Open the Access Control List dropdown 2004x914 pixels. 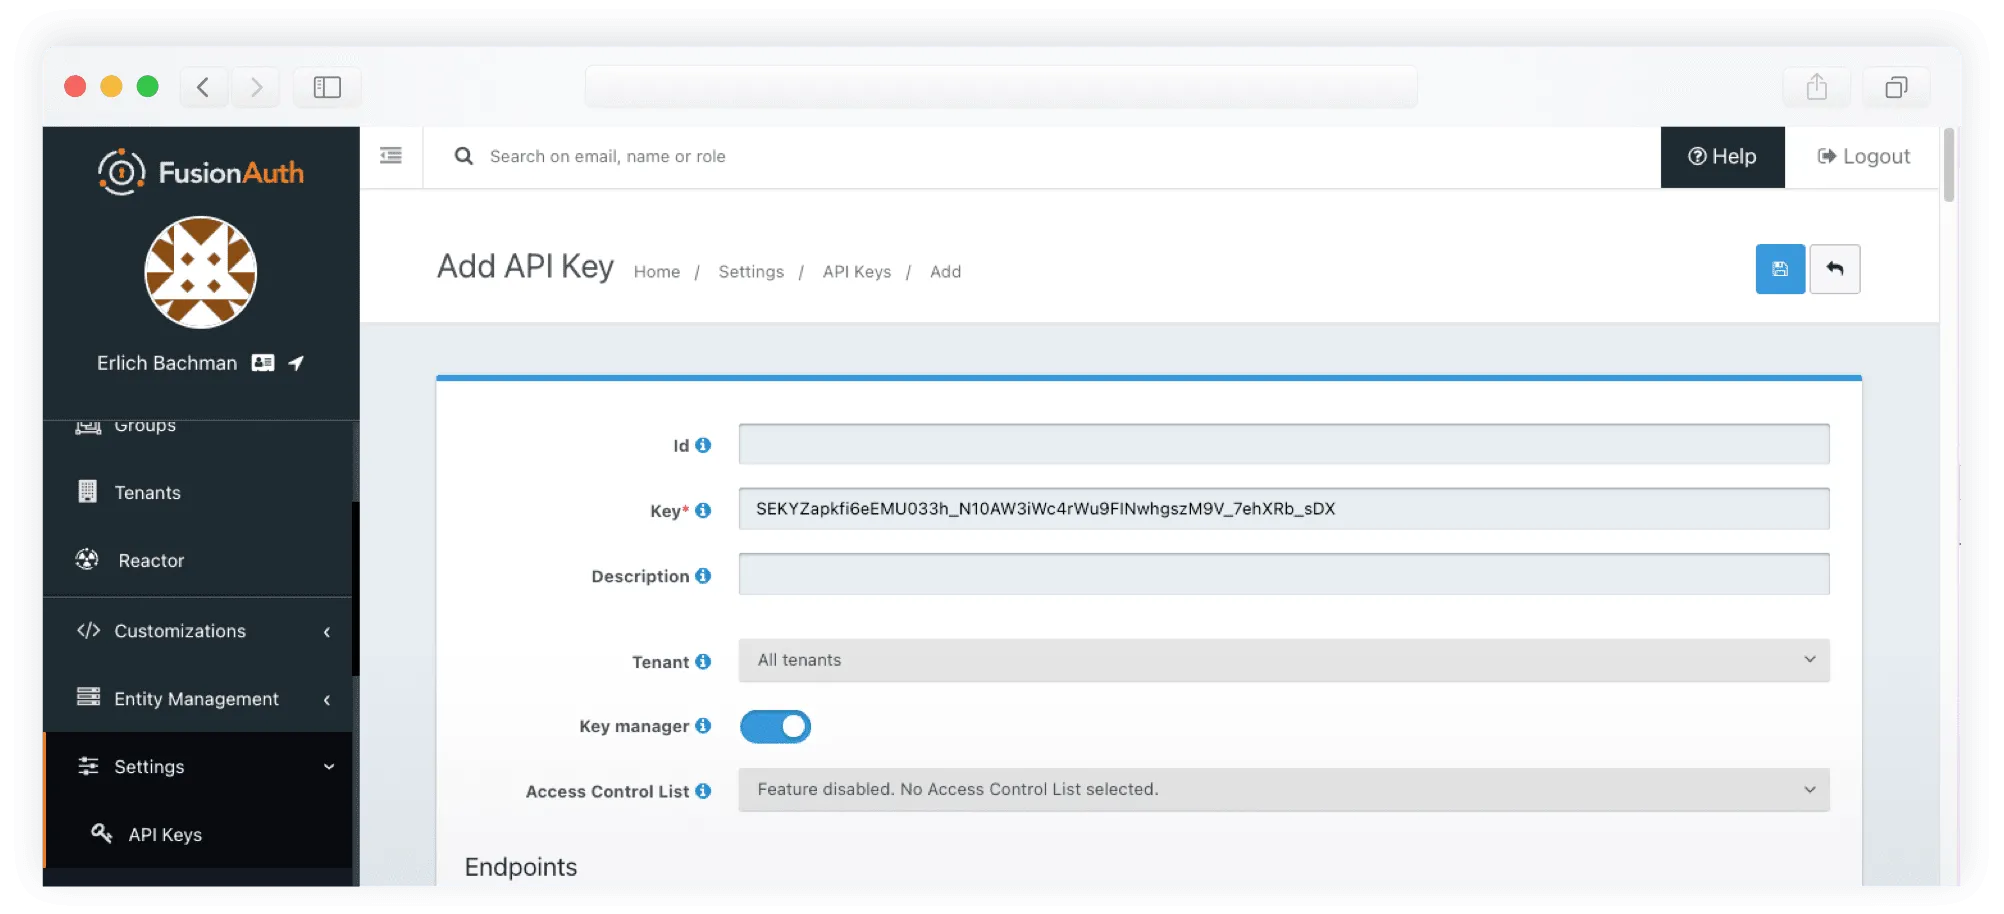pyautogui.click(x=1284, y=789)
